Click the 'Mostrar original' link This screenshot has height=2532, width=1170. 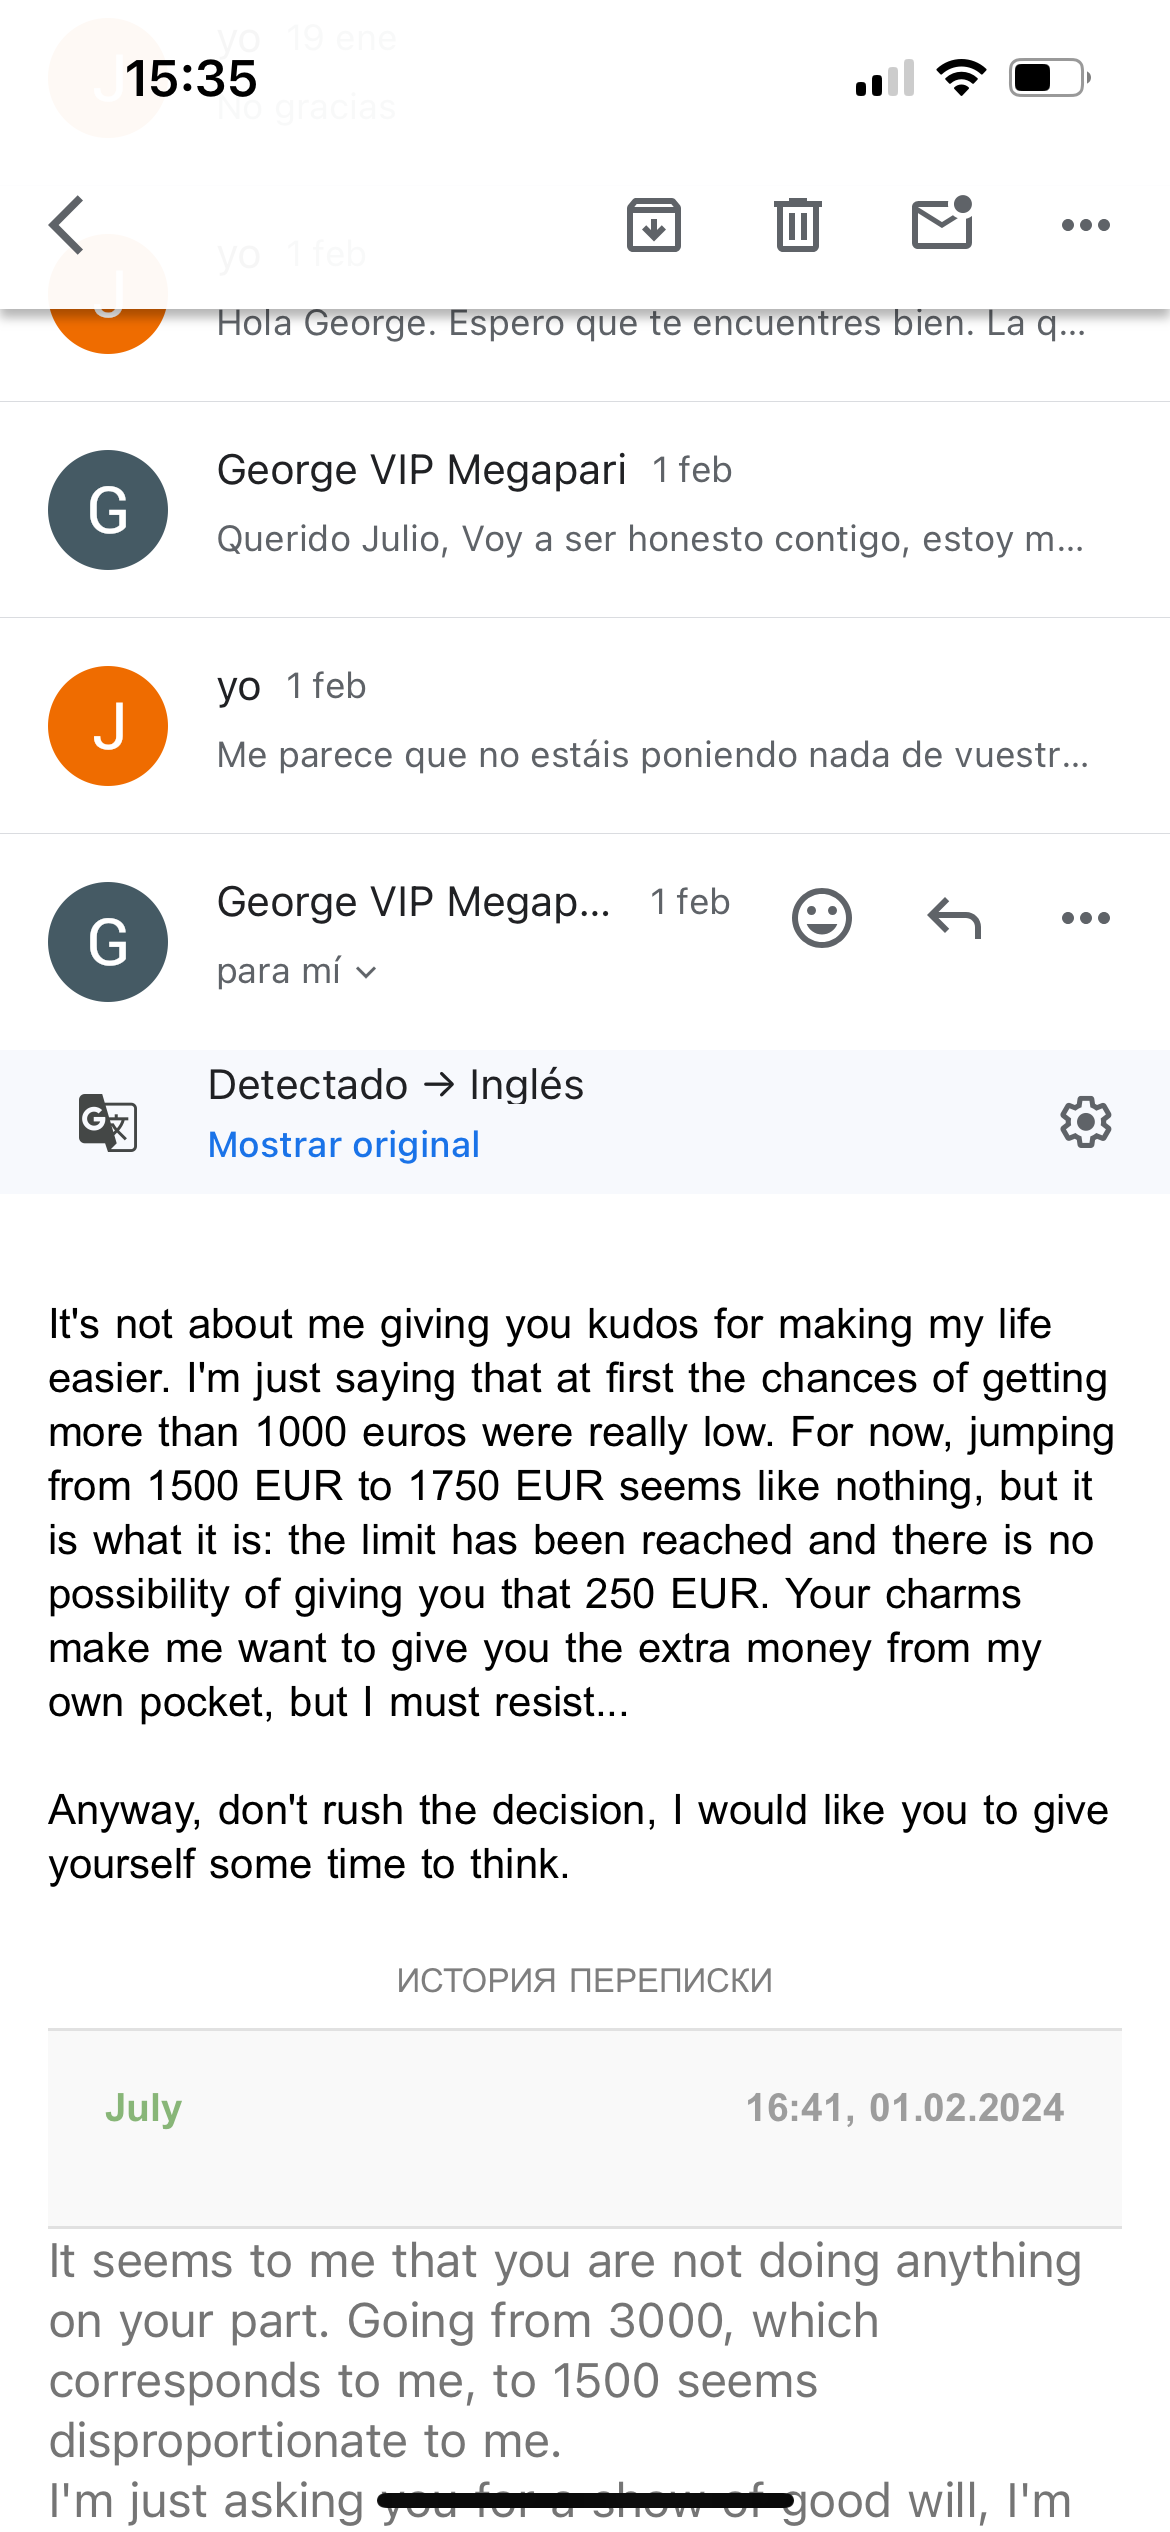343,1145
